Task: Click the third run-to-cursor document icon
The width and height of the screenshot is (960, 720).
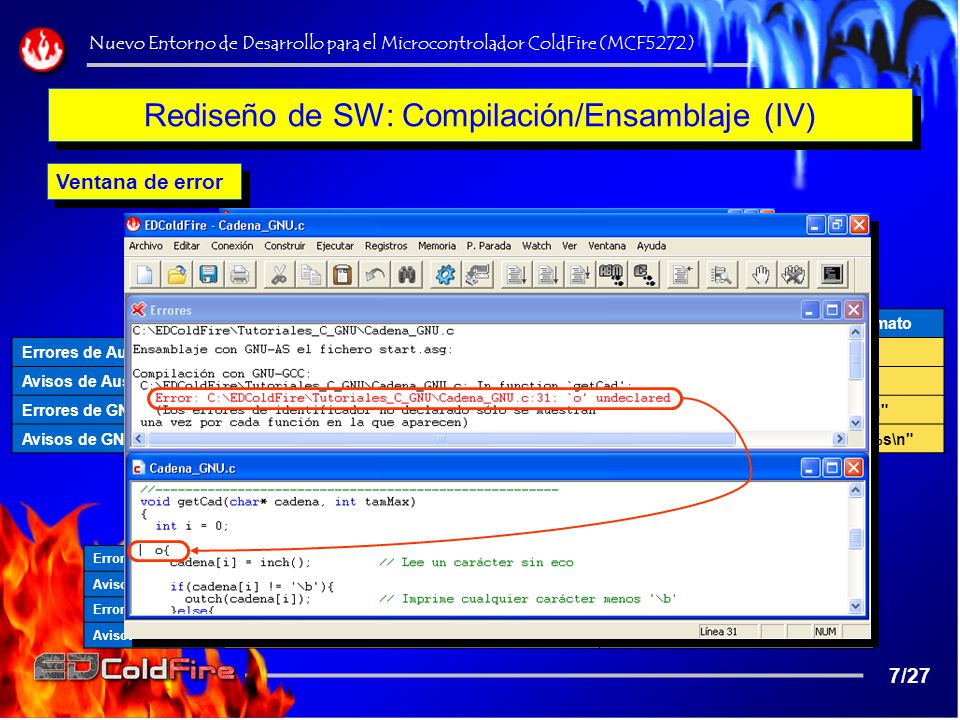Action: coord(579,274)
